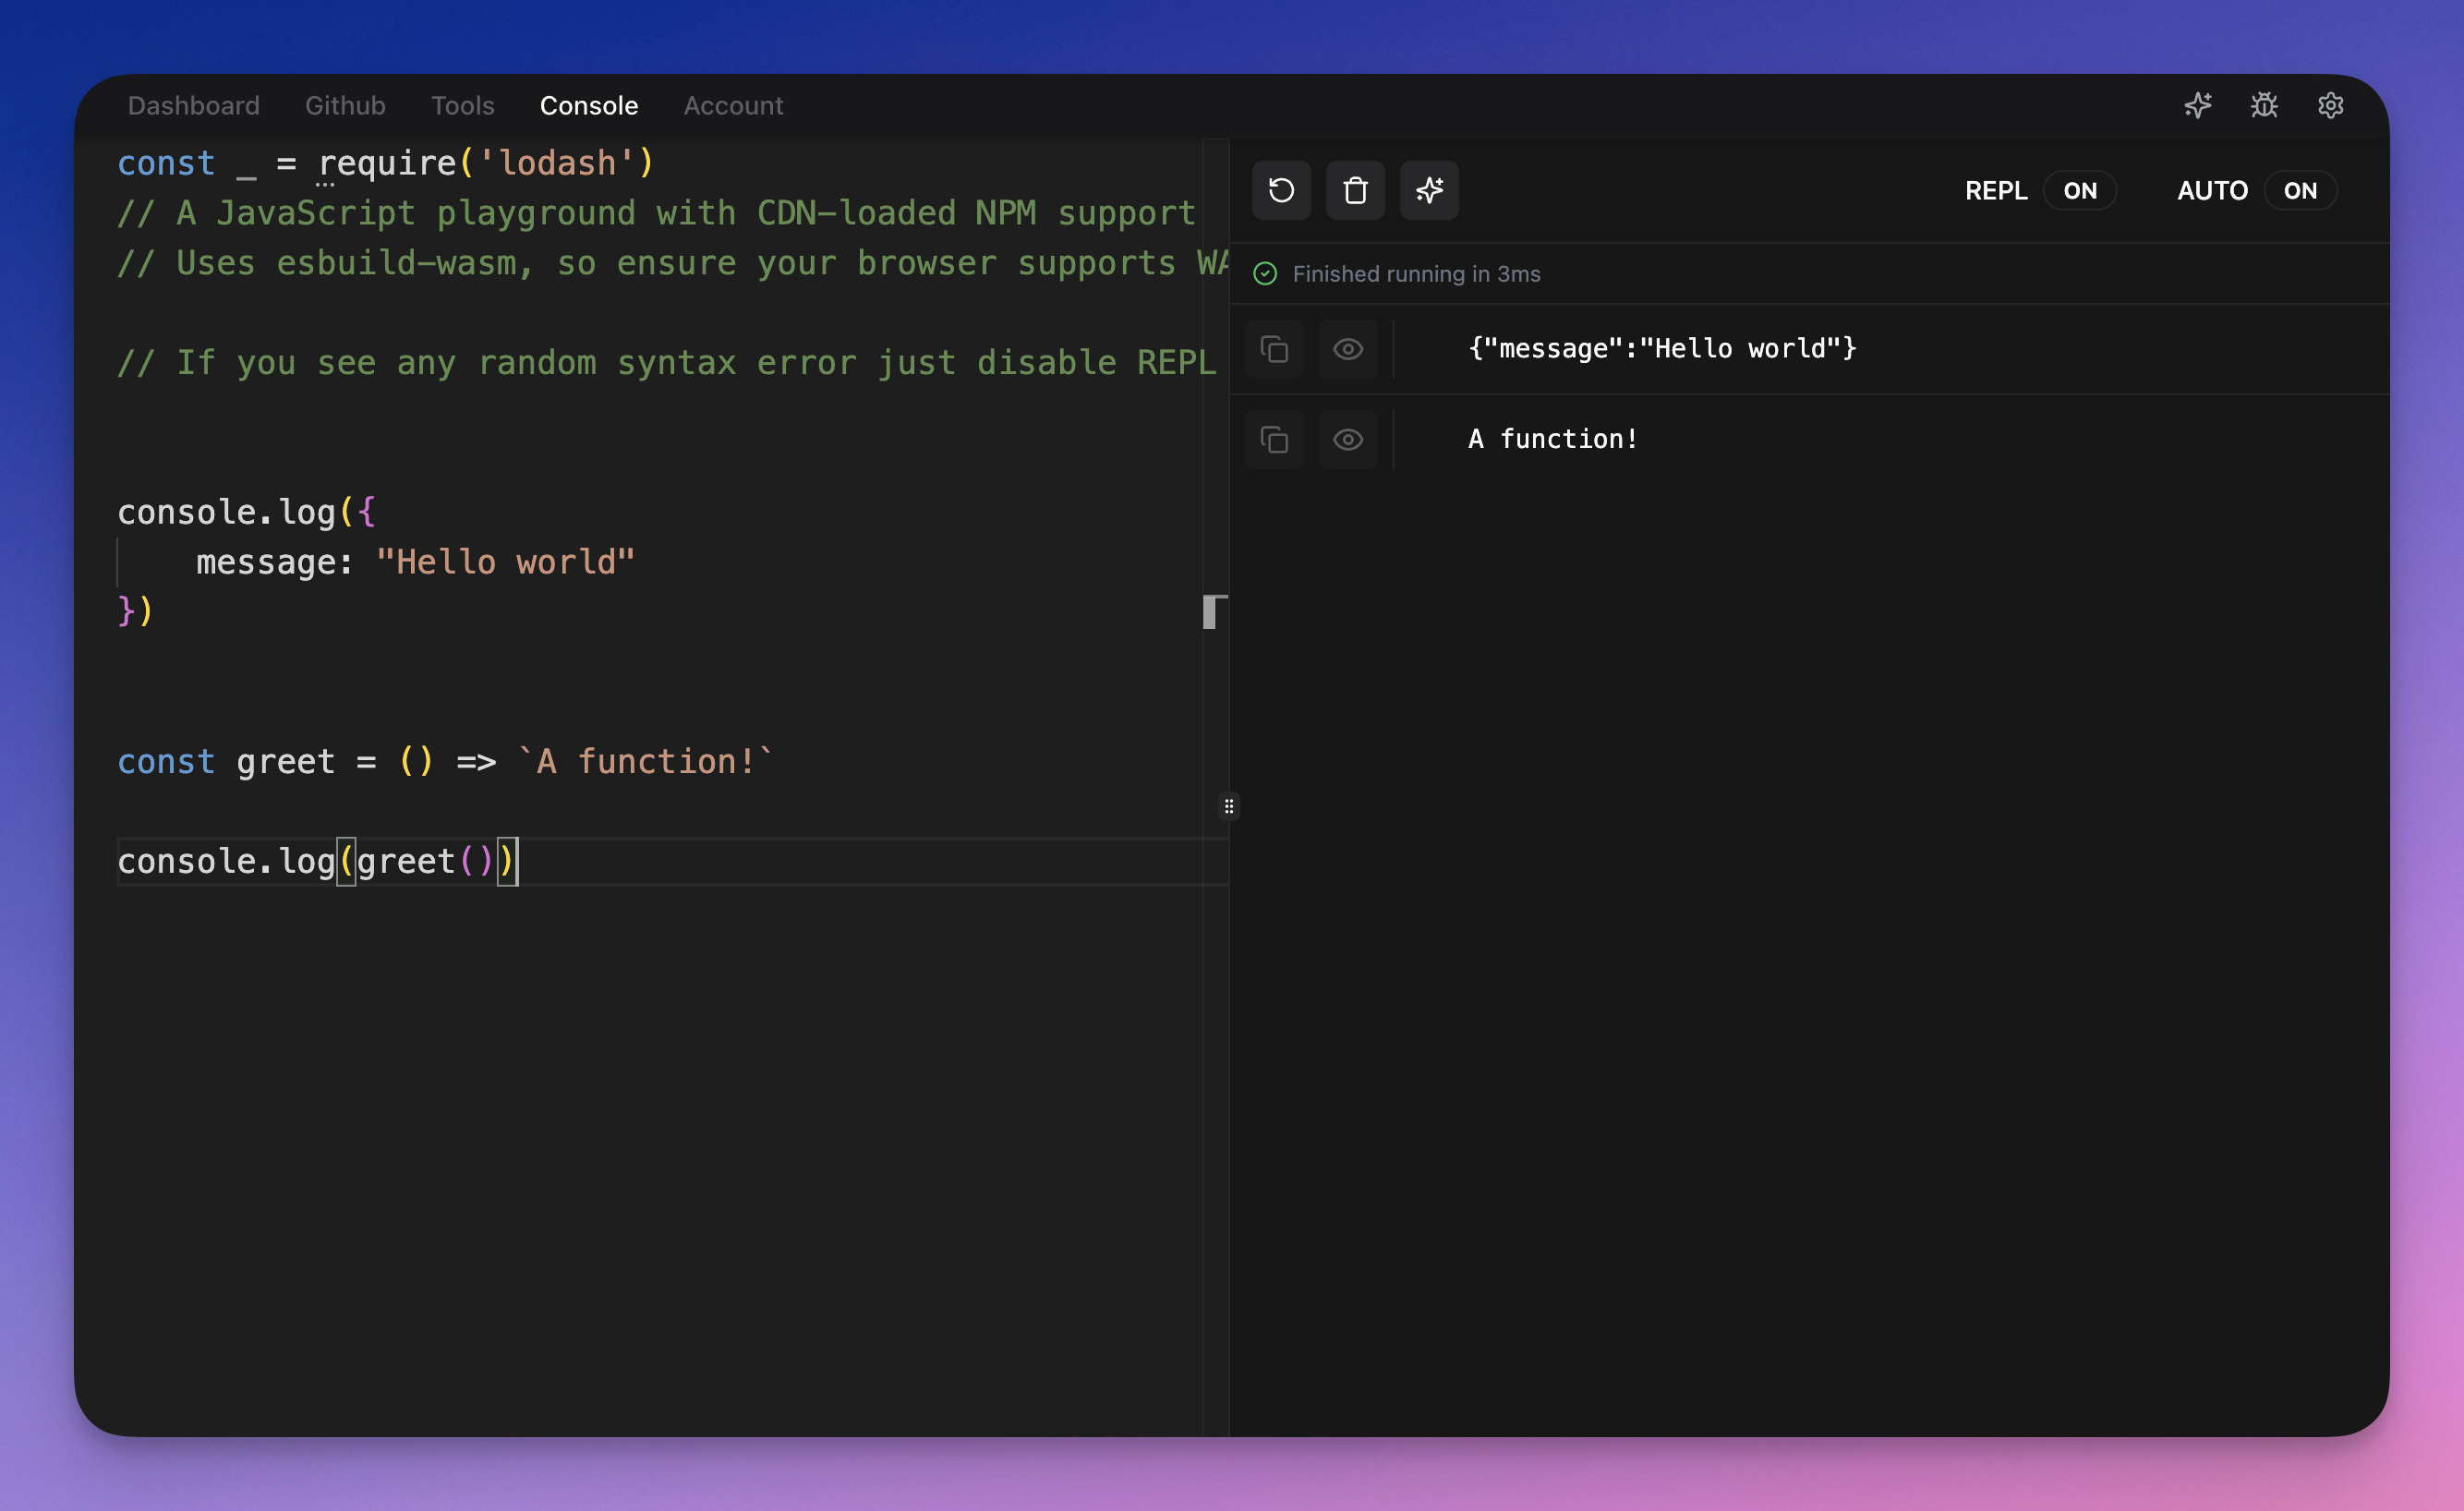The image size is (2464, 1511).
Task: Click the 'A JavaScript playground' comment line
Action: click(657, 213)
